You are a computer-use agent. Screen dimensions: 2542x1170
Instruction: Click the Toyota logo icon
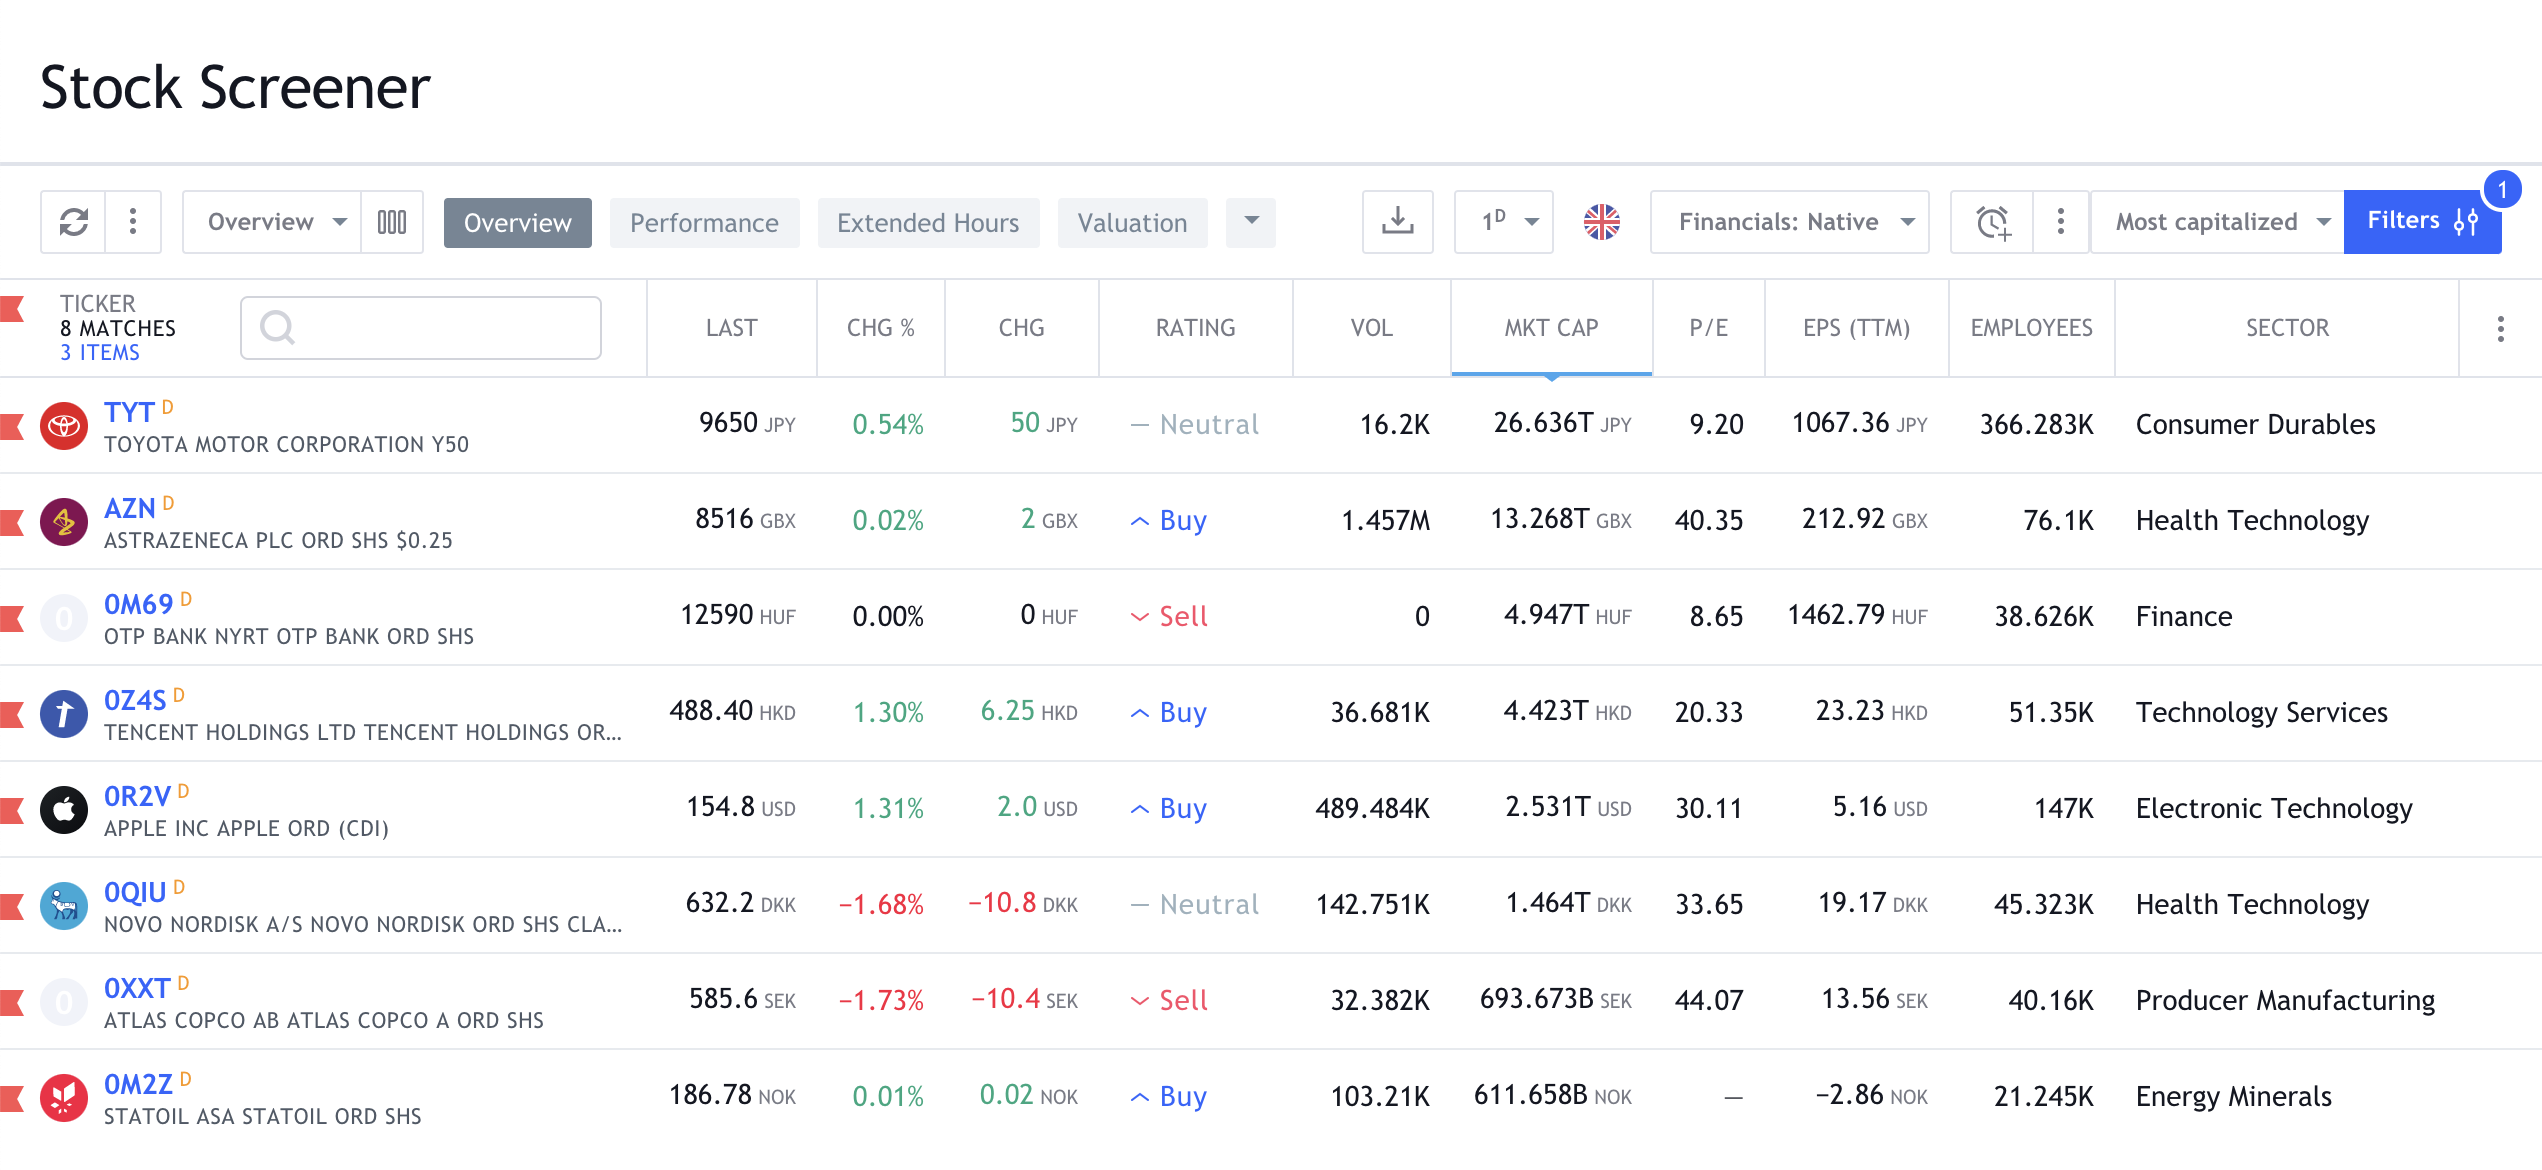(x=64, y=426)
